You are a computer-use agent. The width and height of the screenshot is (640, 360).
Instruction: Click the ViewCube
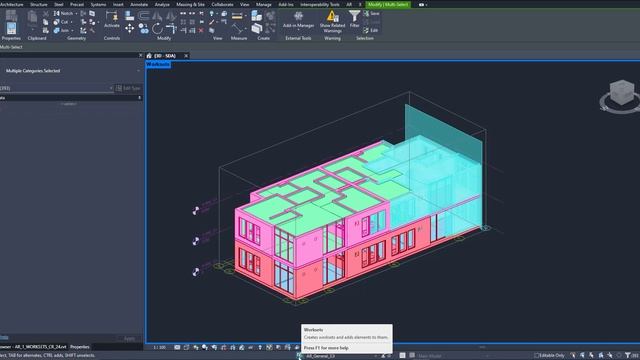pos(621,93)
